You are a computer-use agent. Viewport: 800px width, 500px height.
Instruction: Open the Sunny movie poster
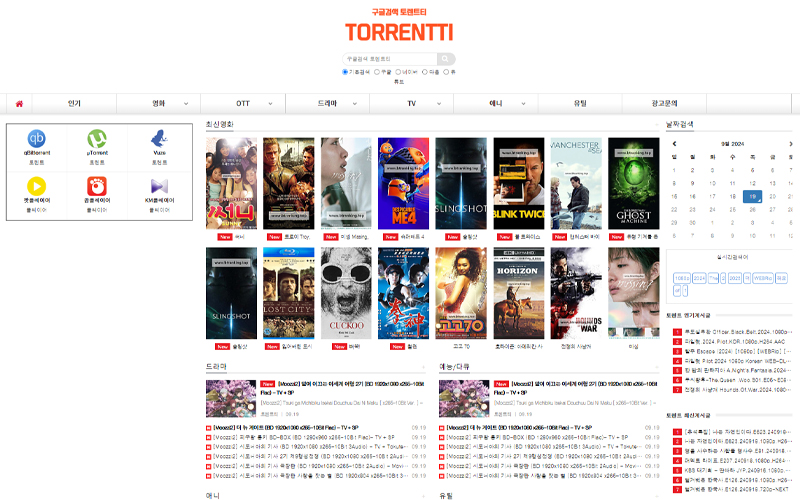[231, 183]
